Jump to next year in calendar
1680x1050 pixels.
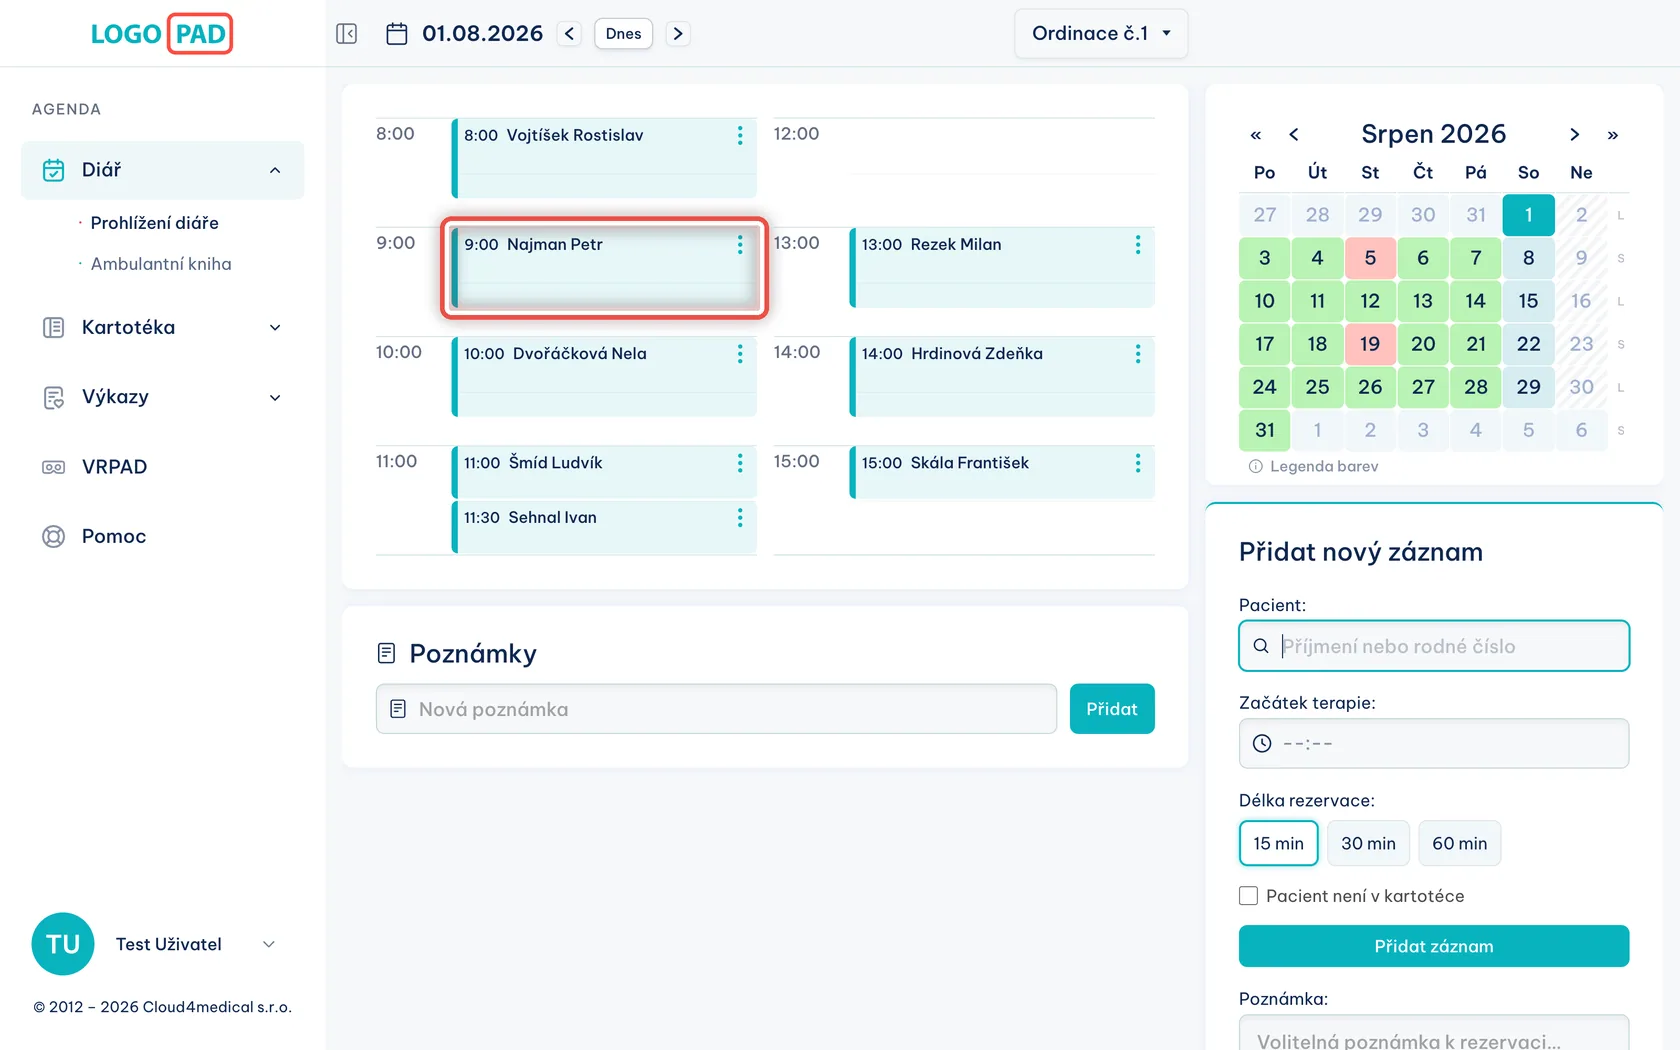click(1613, 135)
